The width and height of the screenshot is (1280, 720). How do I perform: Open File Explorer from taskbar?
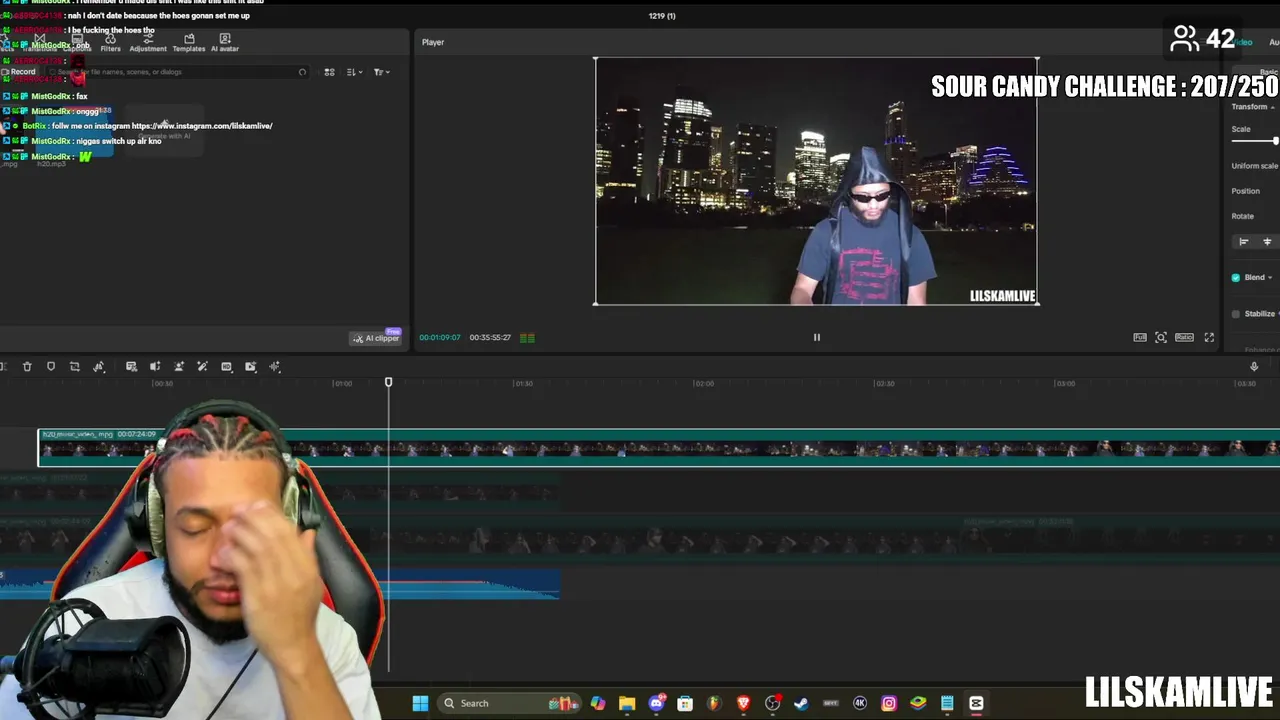[627, 703]
